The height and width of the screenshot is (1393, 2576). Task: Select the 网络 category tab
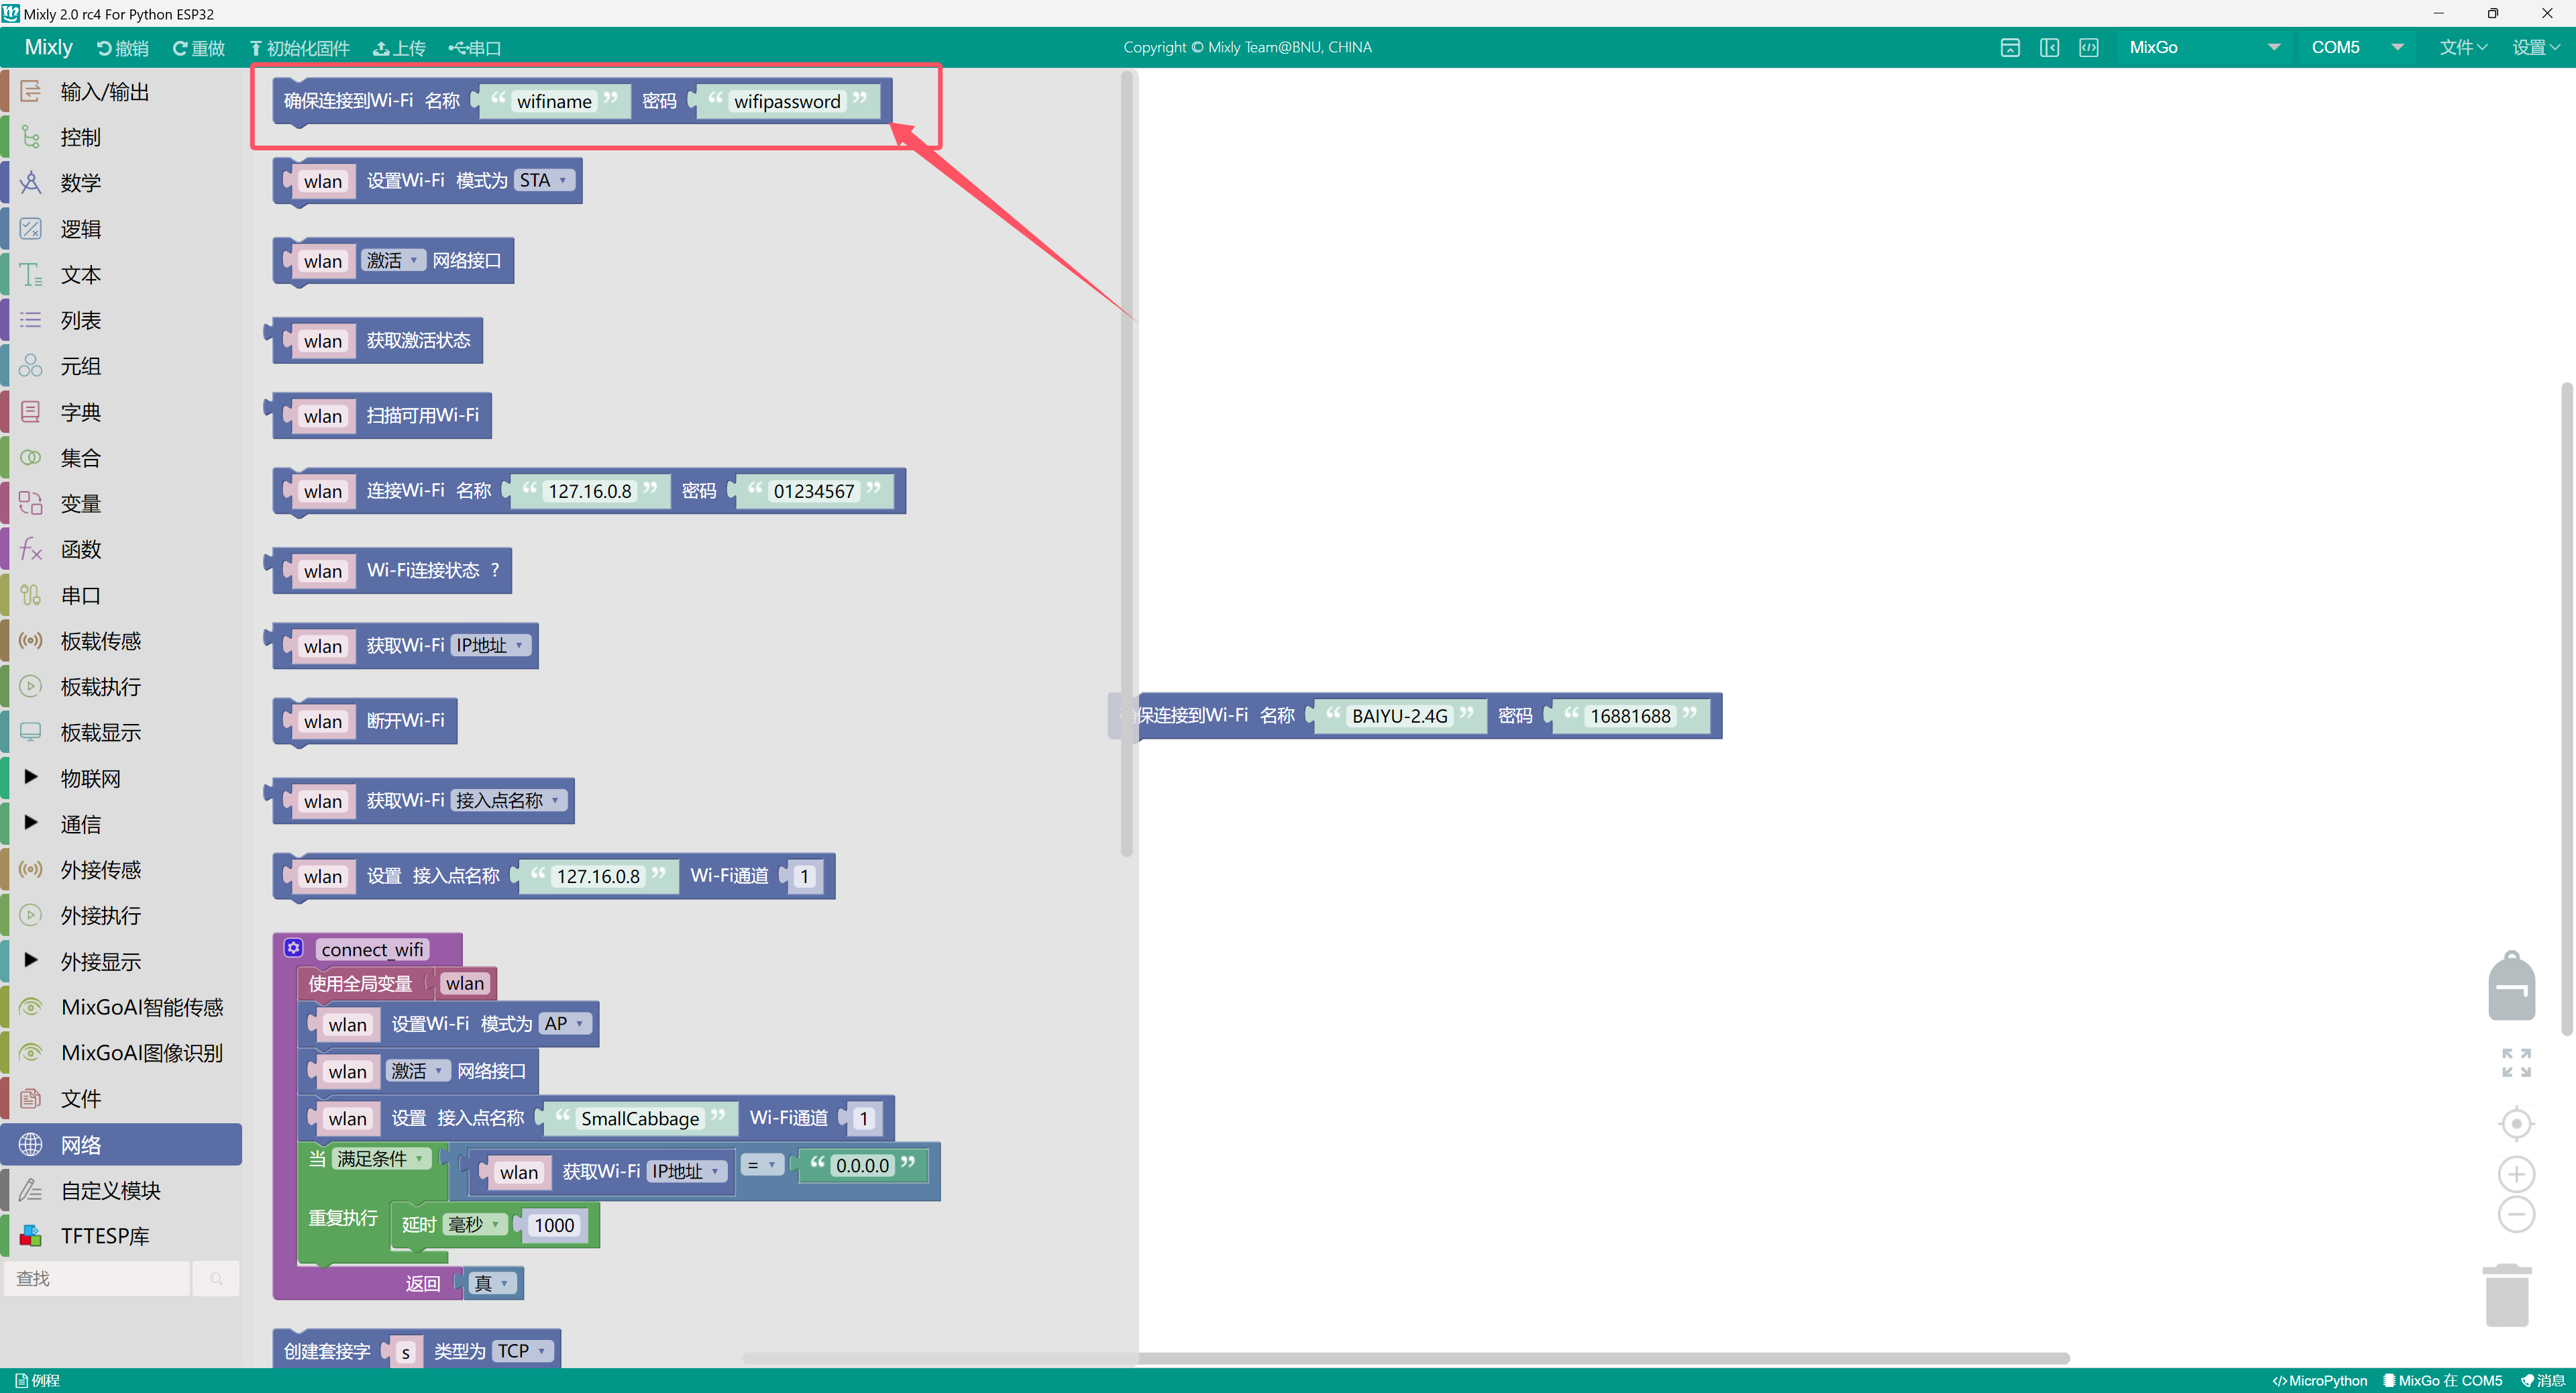[x=121, y=1144]
